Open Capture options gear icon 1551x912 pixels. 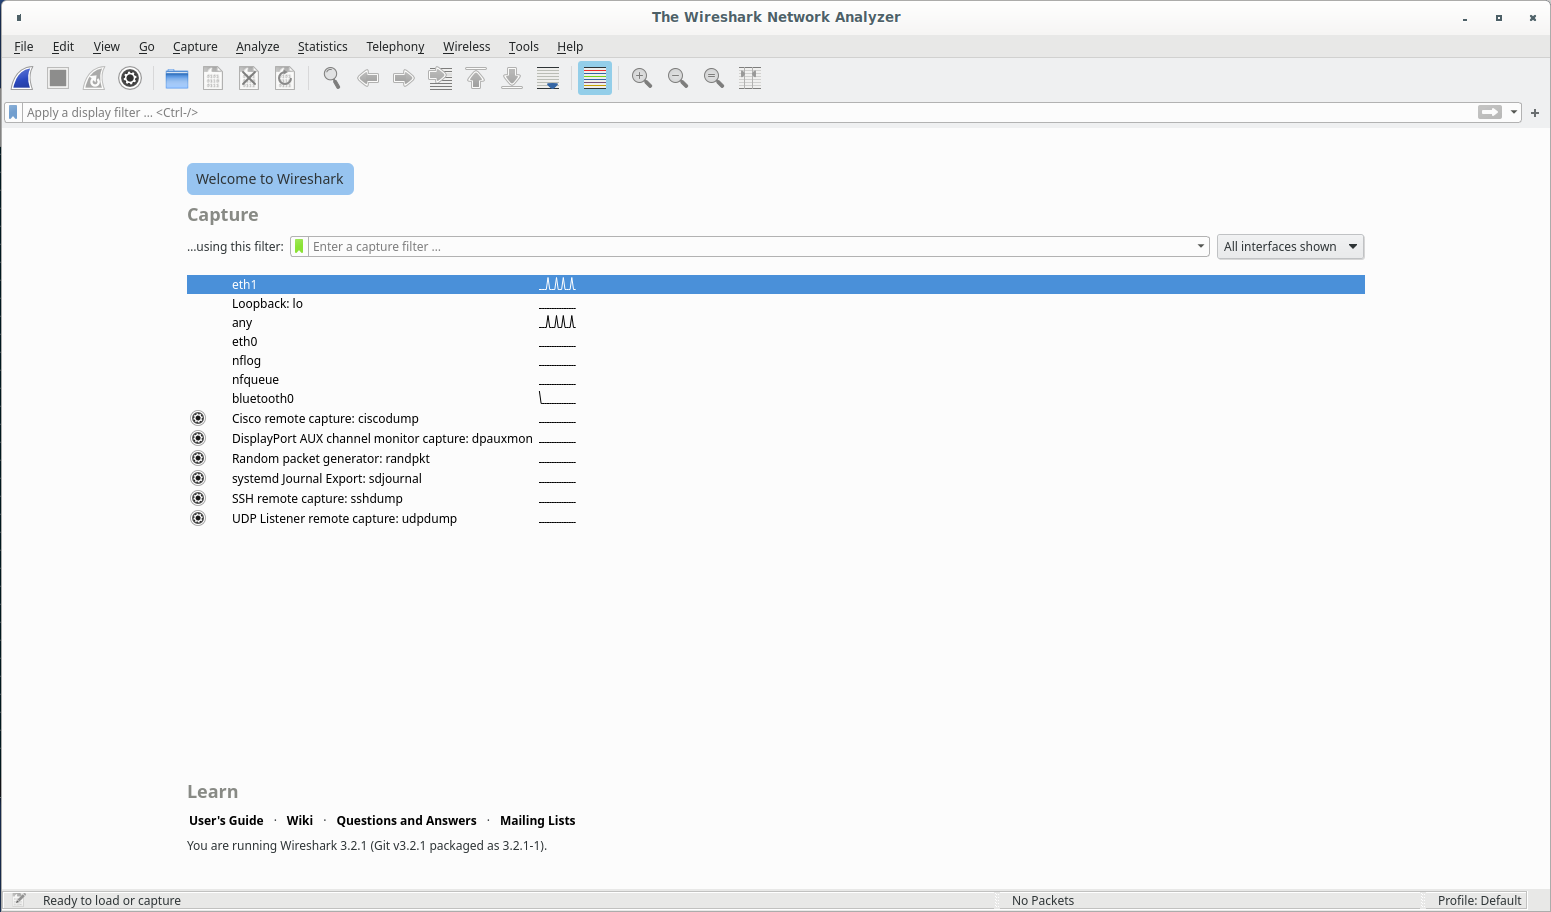tap(130, 78)
